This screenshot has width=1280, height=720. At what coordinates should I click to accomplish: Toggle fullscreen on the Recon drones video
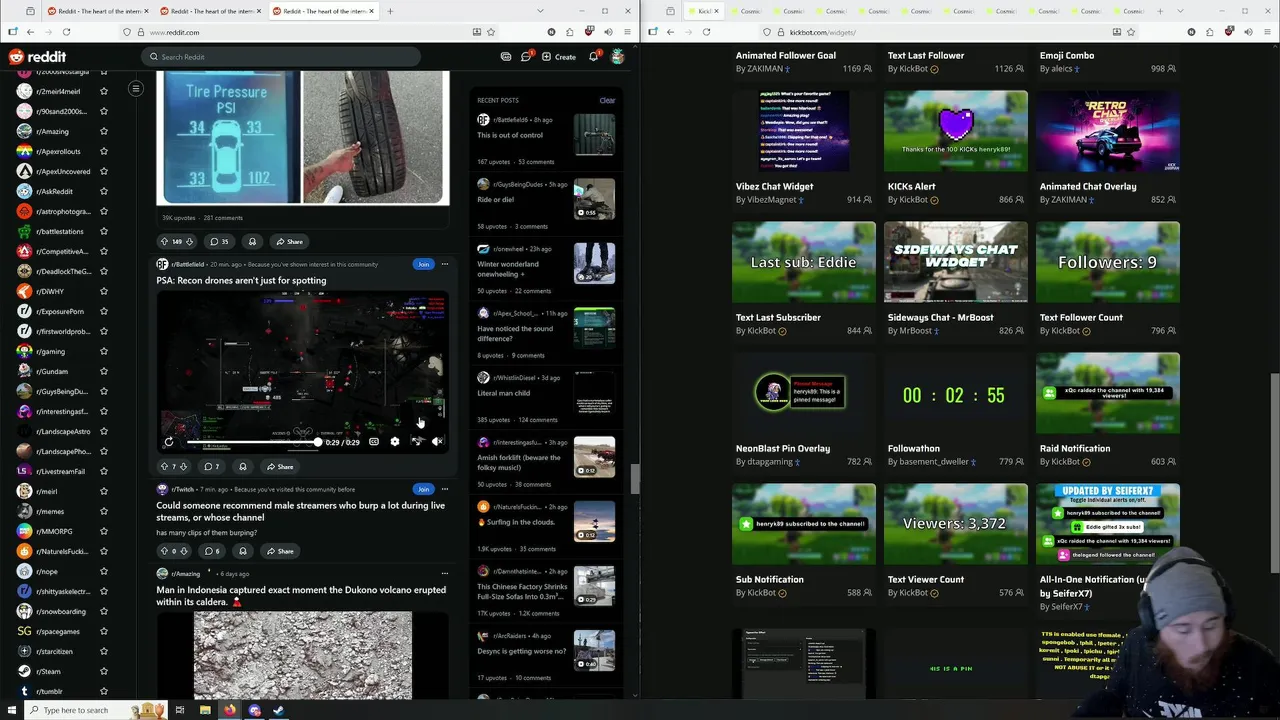[416, 442]
